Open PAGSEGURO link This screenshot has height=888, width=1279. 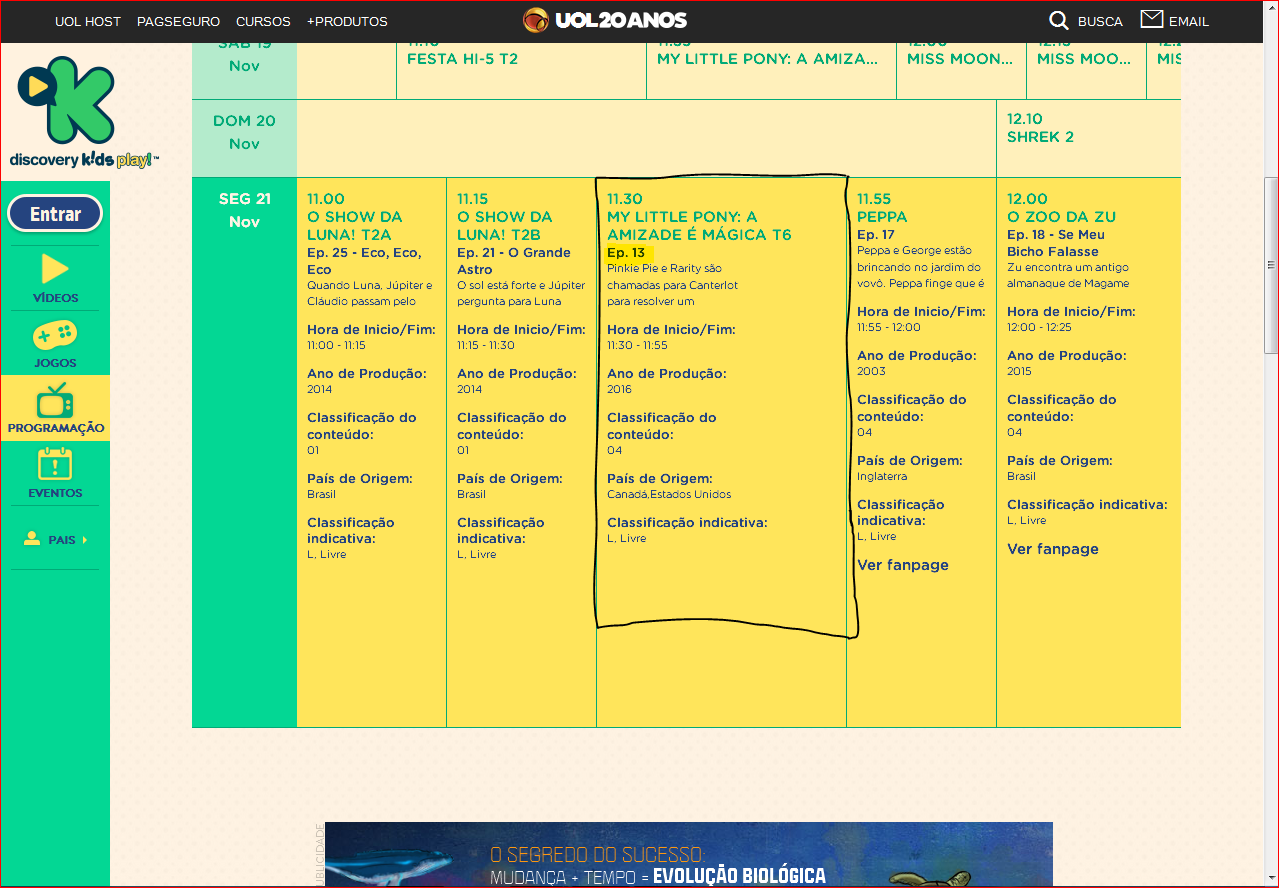pos(178,21)
